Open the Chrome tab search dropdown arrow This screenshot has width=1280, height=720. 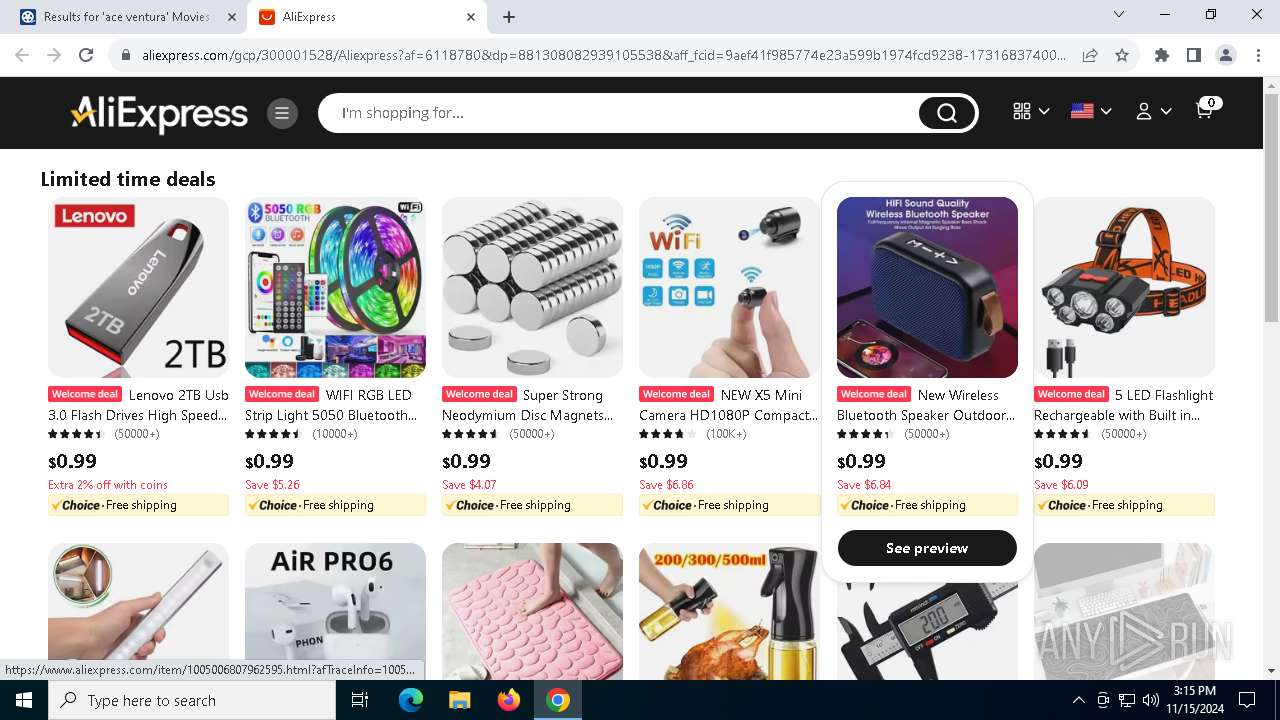coord(1119,15)
